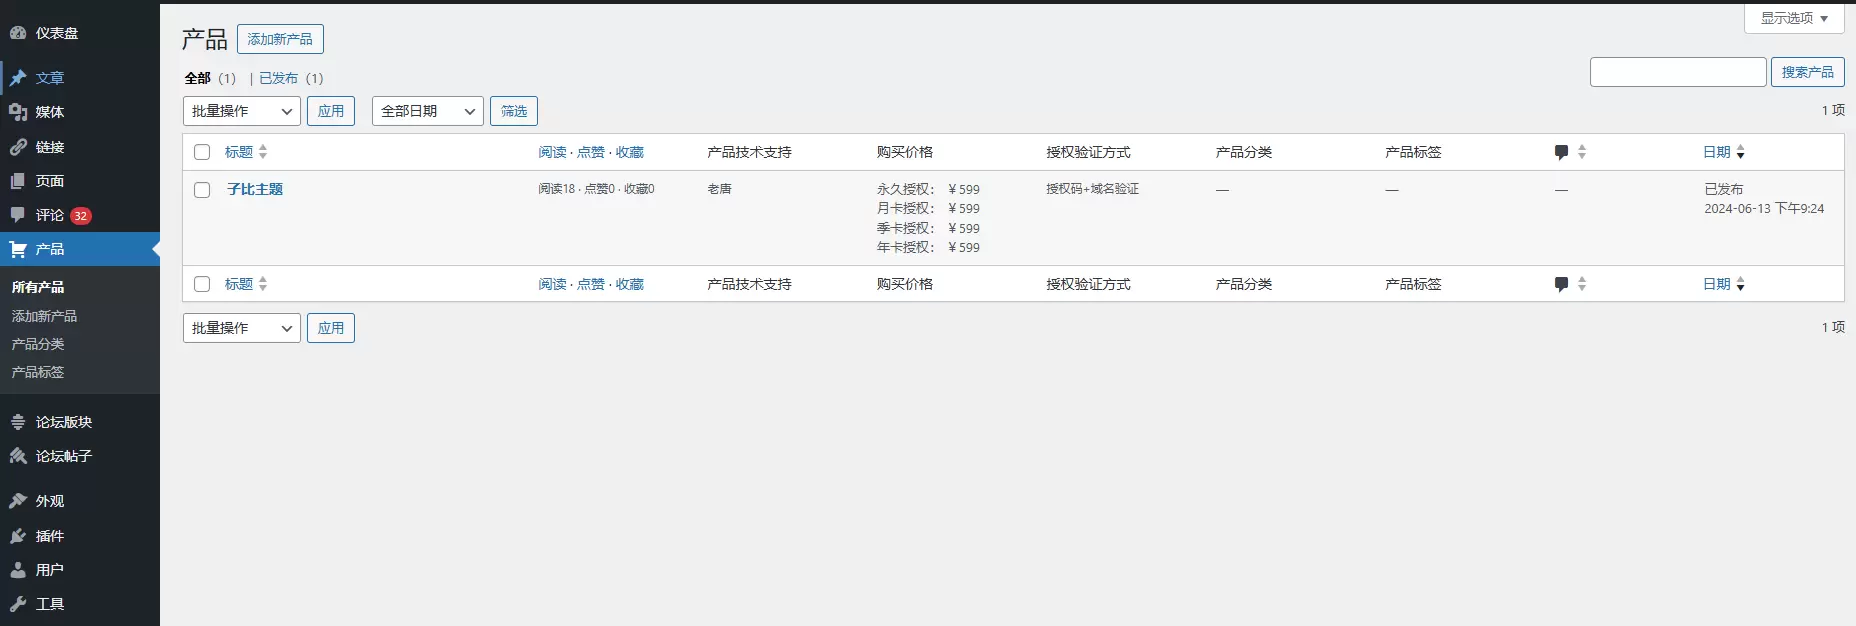
Task: Select the 产品 shopping cart icon
Action: click(18, 249)
